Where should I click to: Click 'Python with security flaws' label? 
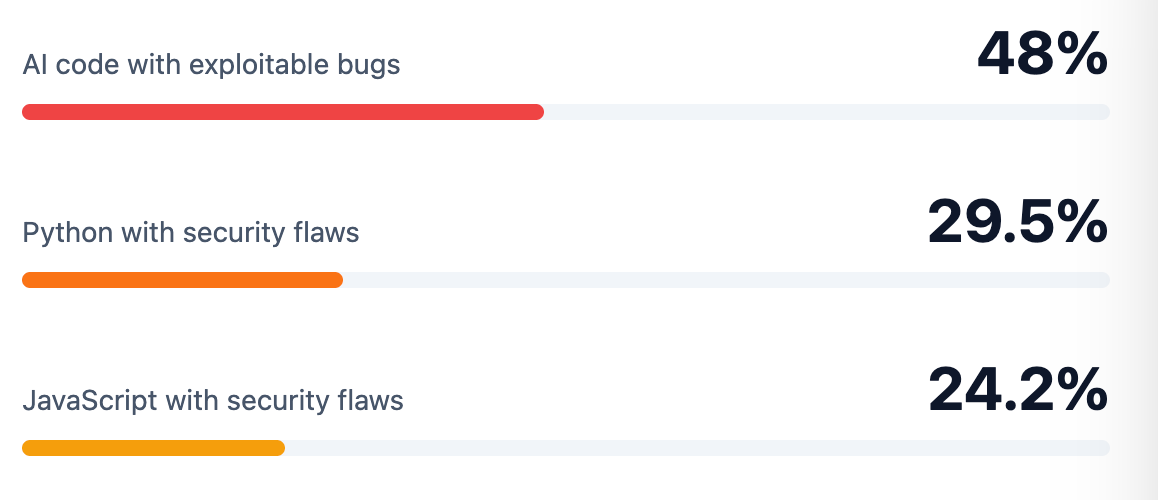pyautogui.click(x=190, y=233)
